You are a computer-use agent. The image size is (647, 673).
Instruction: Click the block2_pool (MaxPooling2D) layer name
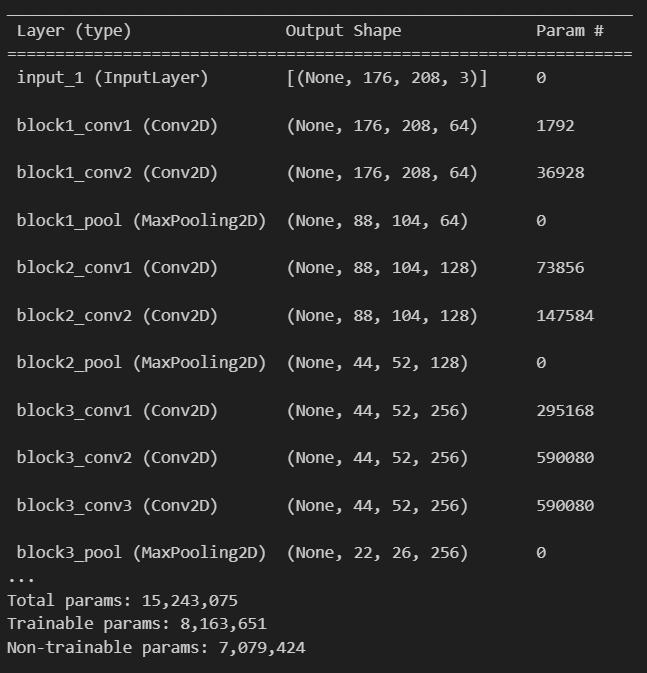coord(141,363)
